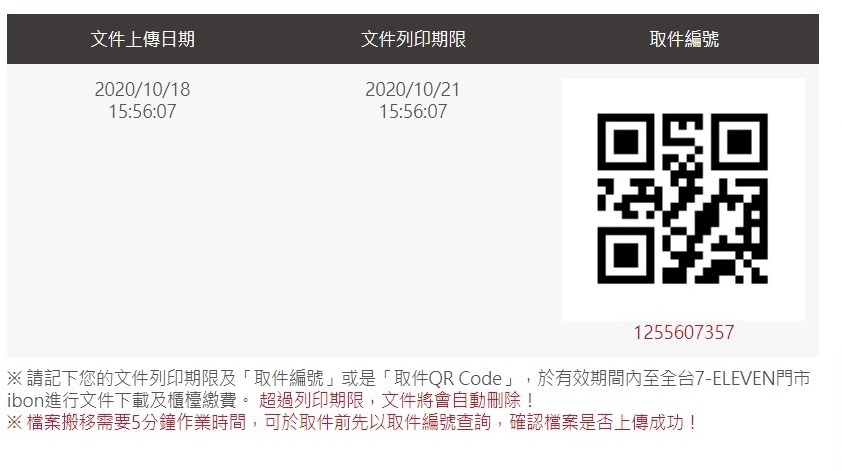The height and width of the screenshot is (471, 842).
Task: Click the 取件編號 column header
Action: (684, 39)
